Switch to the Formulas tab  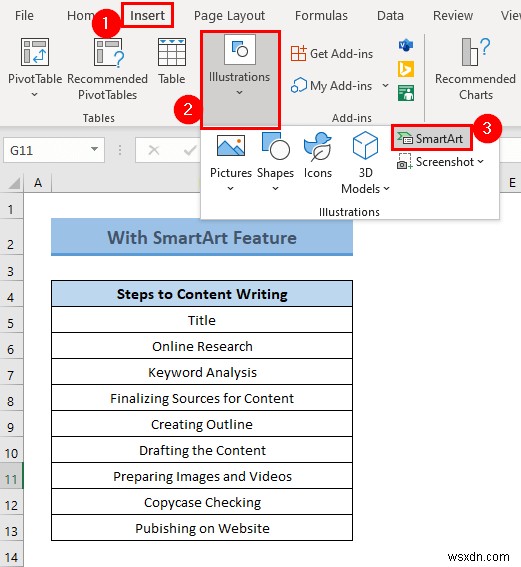tap(321, 16)
